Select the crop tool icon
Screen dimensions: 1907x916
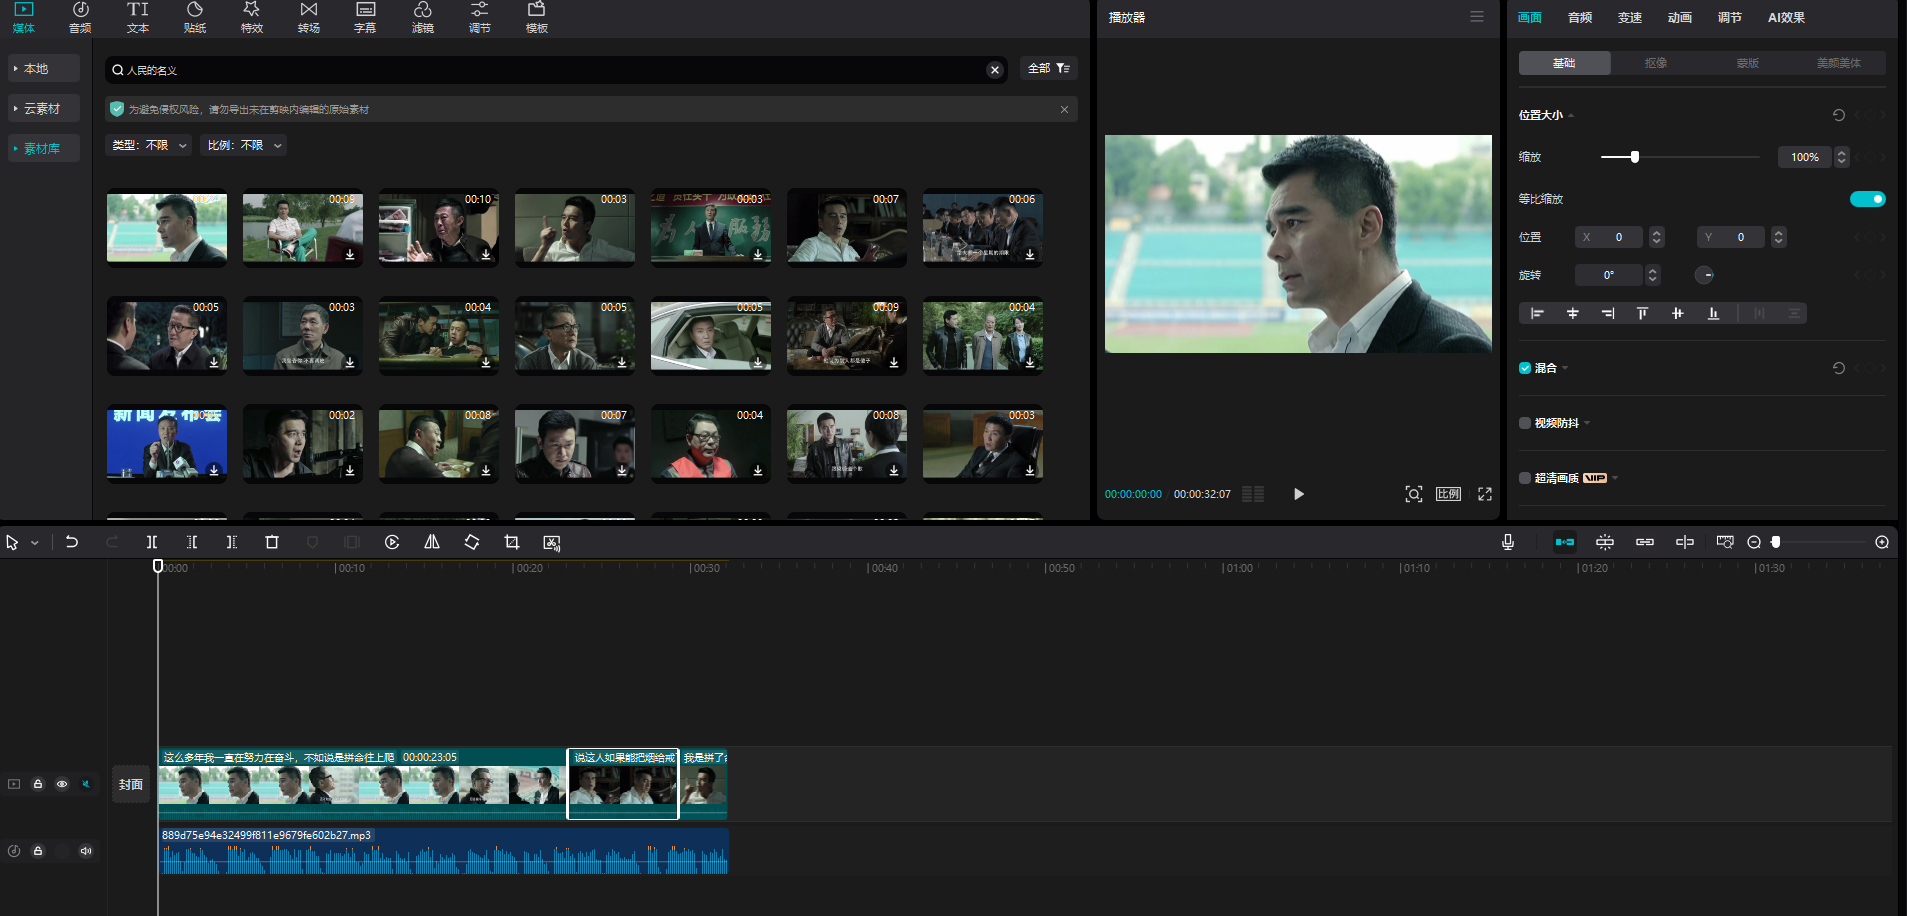click(512, 542)
